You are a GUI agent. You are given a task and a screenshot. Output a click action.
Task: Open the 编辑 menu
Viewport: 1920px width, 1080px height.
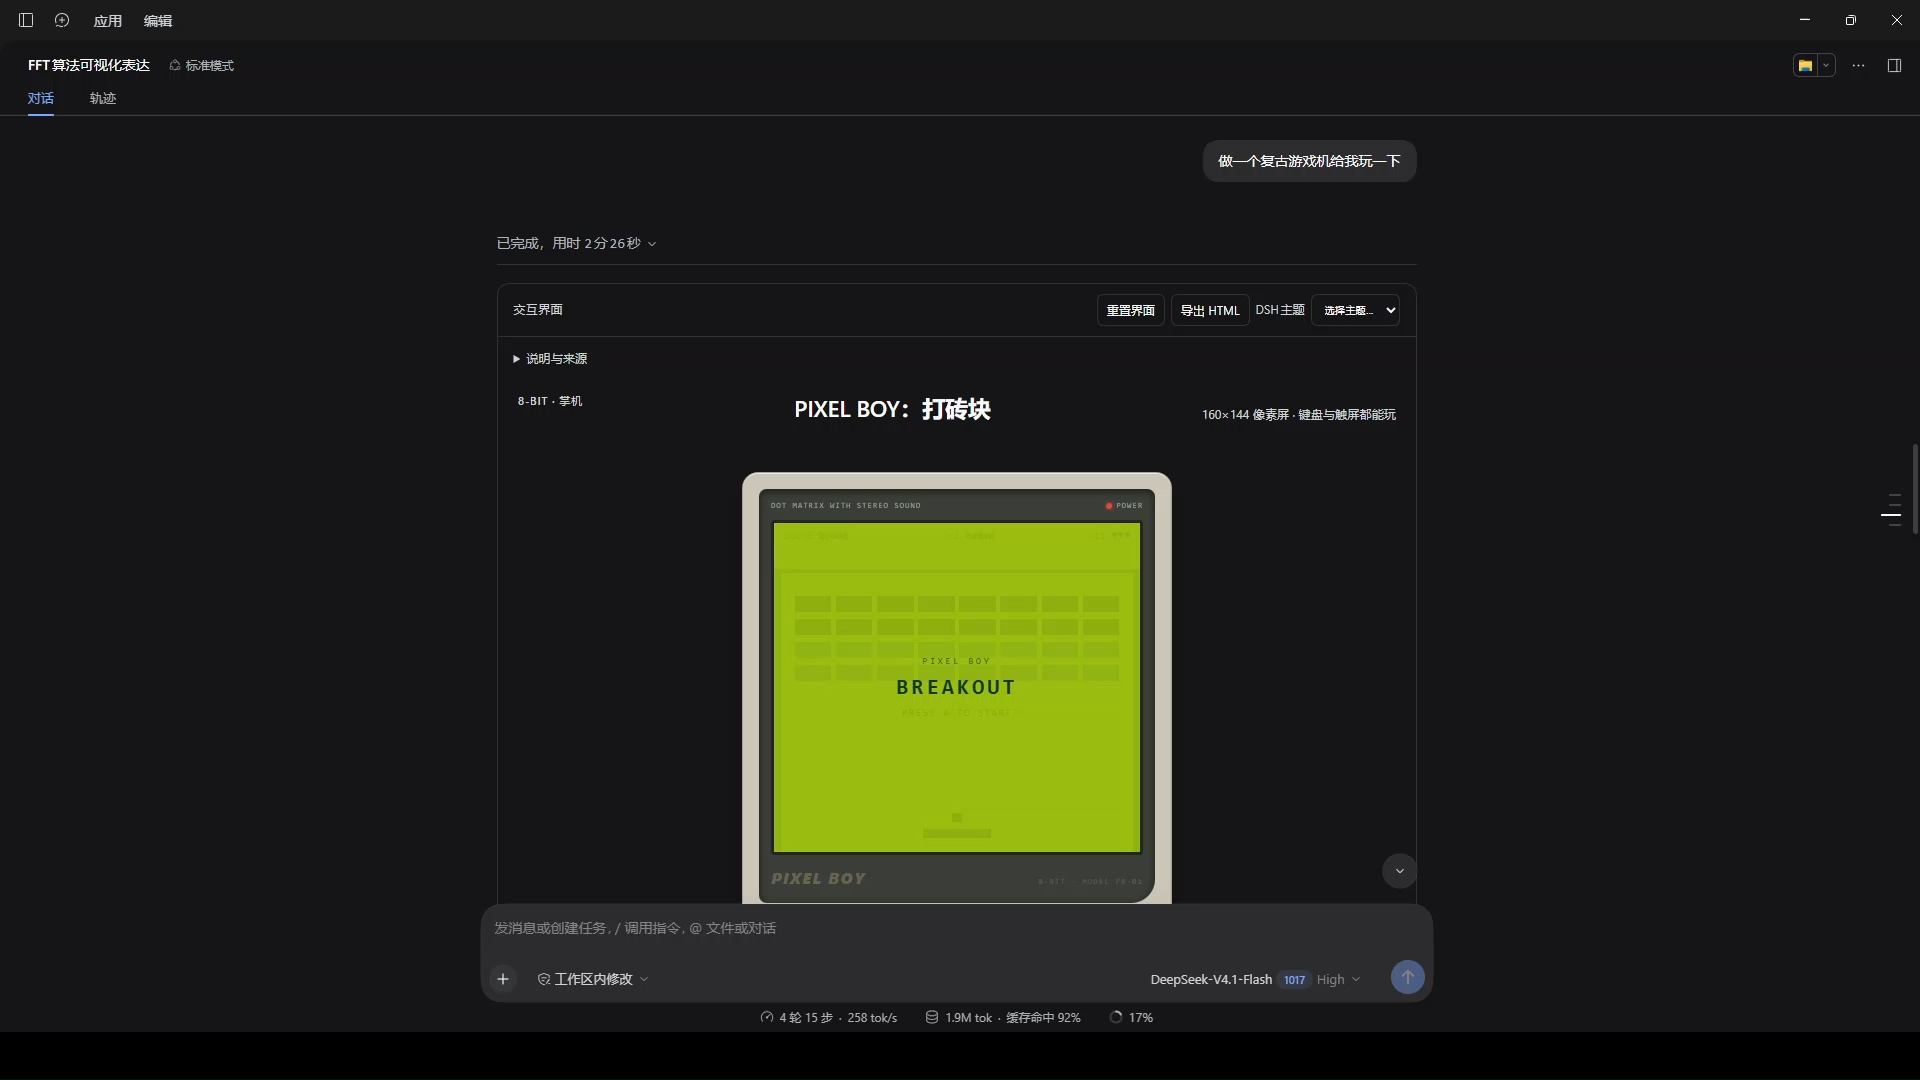[158, 21]
